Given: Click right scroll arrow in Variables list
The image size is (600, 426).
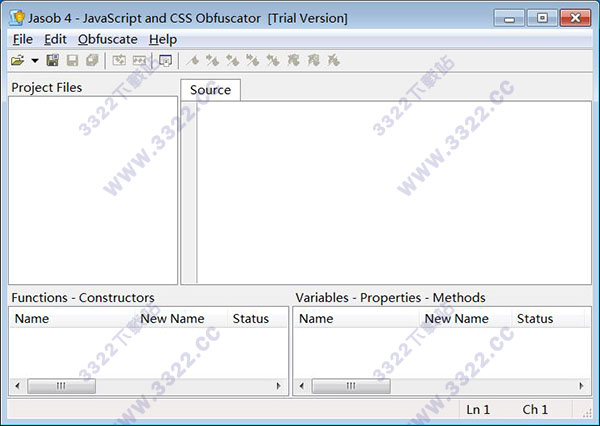Looking at the screenshot, I should (x=581, y=386).
